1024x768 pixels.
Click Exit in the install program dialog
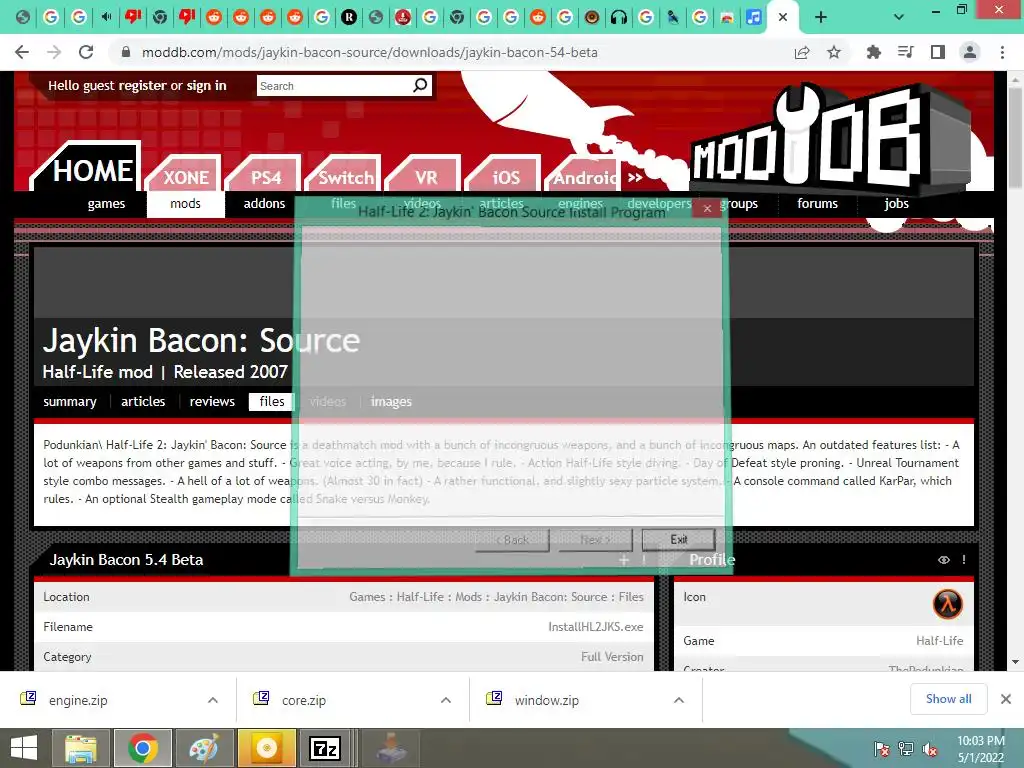click(x=679, y=539)
